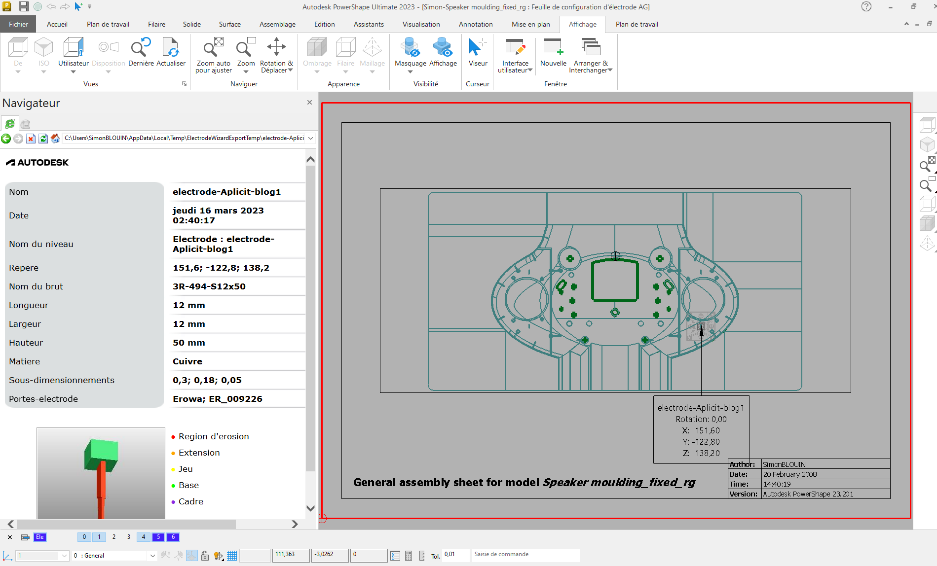Click the browser Home icon

pyautogui.click(x=56, y=139)
